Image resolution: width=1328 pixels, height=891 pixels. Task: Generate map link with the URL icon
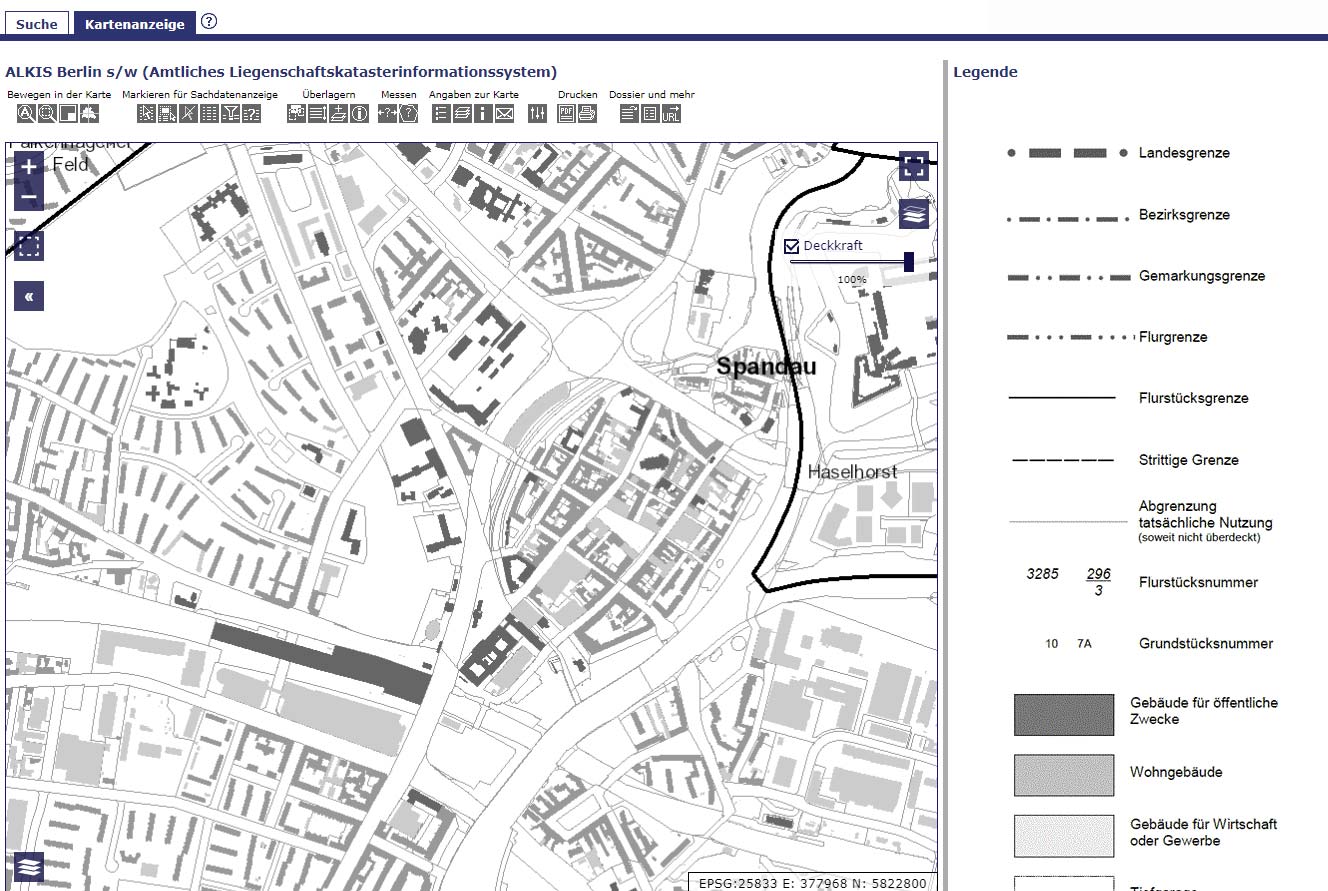click(x=671, y=113)
